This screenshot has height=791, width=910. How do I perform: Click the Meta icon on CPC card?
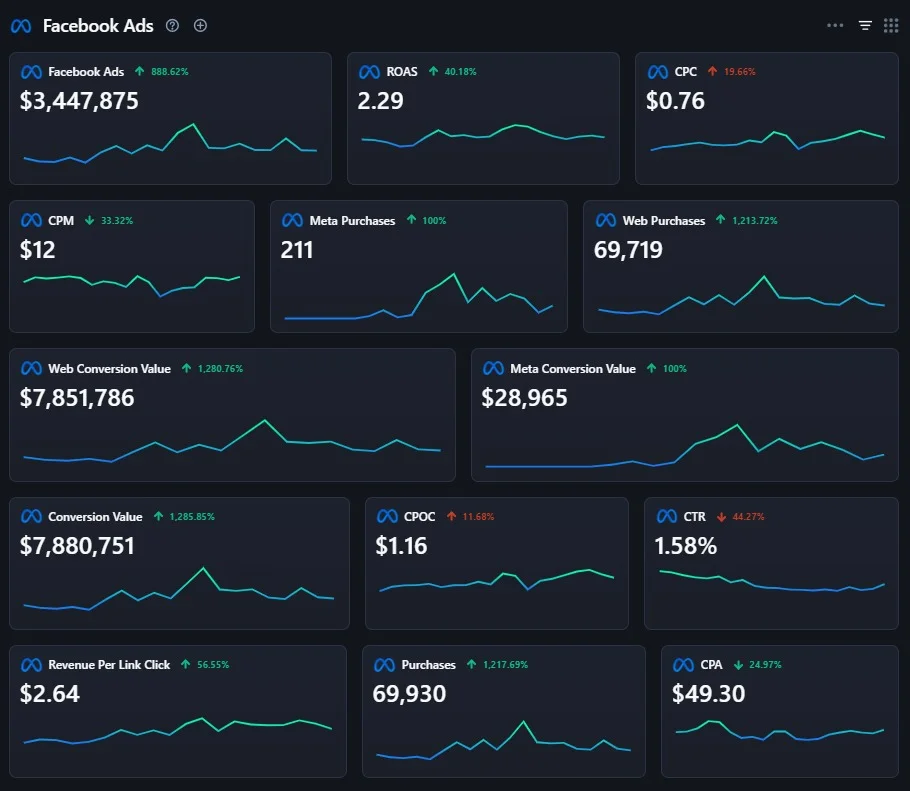658,72
